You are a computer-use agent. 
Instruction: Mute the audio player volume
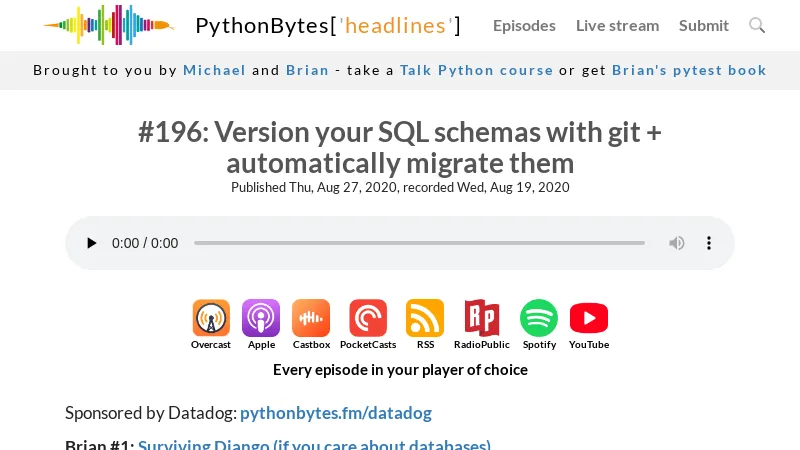(677, 243)
